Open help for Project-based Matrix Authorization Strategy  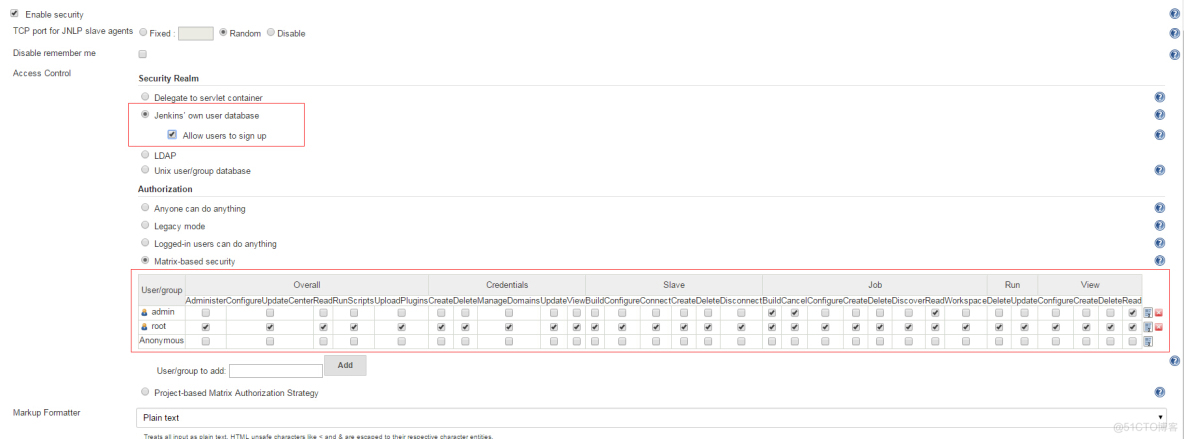click(x=1160, y=393)
